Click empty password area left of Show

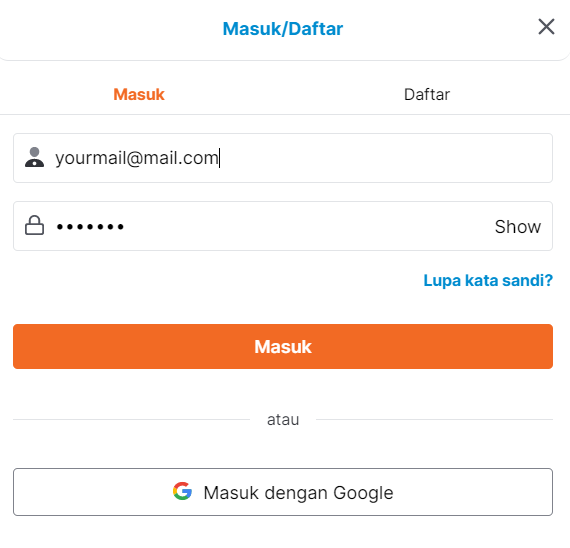click(x=309, y=226)
